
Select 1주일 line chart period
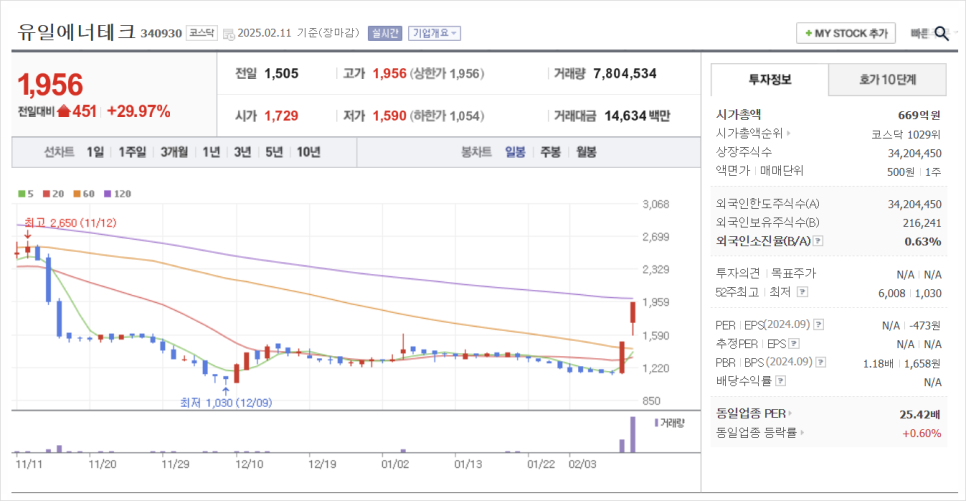[x=132, y=152]
